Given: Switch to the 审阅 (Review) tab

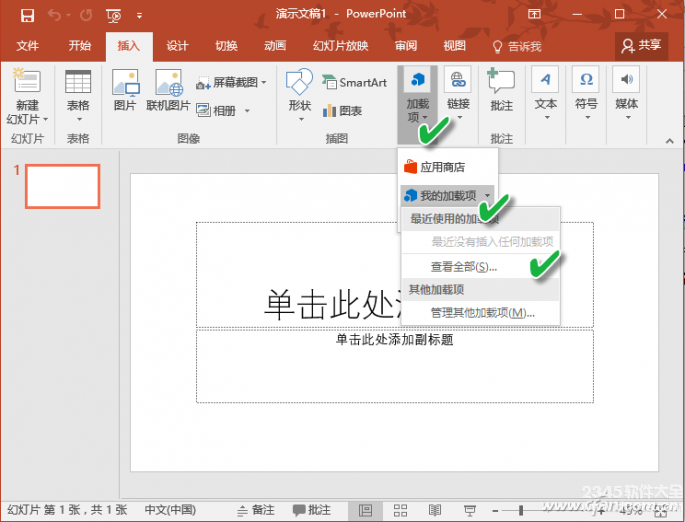Looking at the screenshot, I should coord(406,46).
